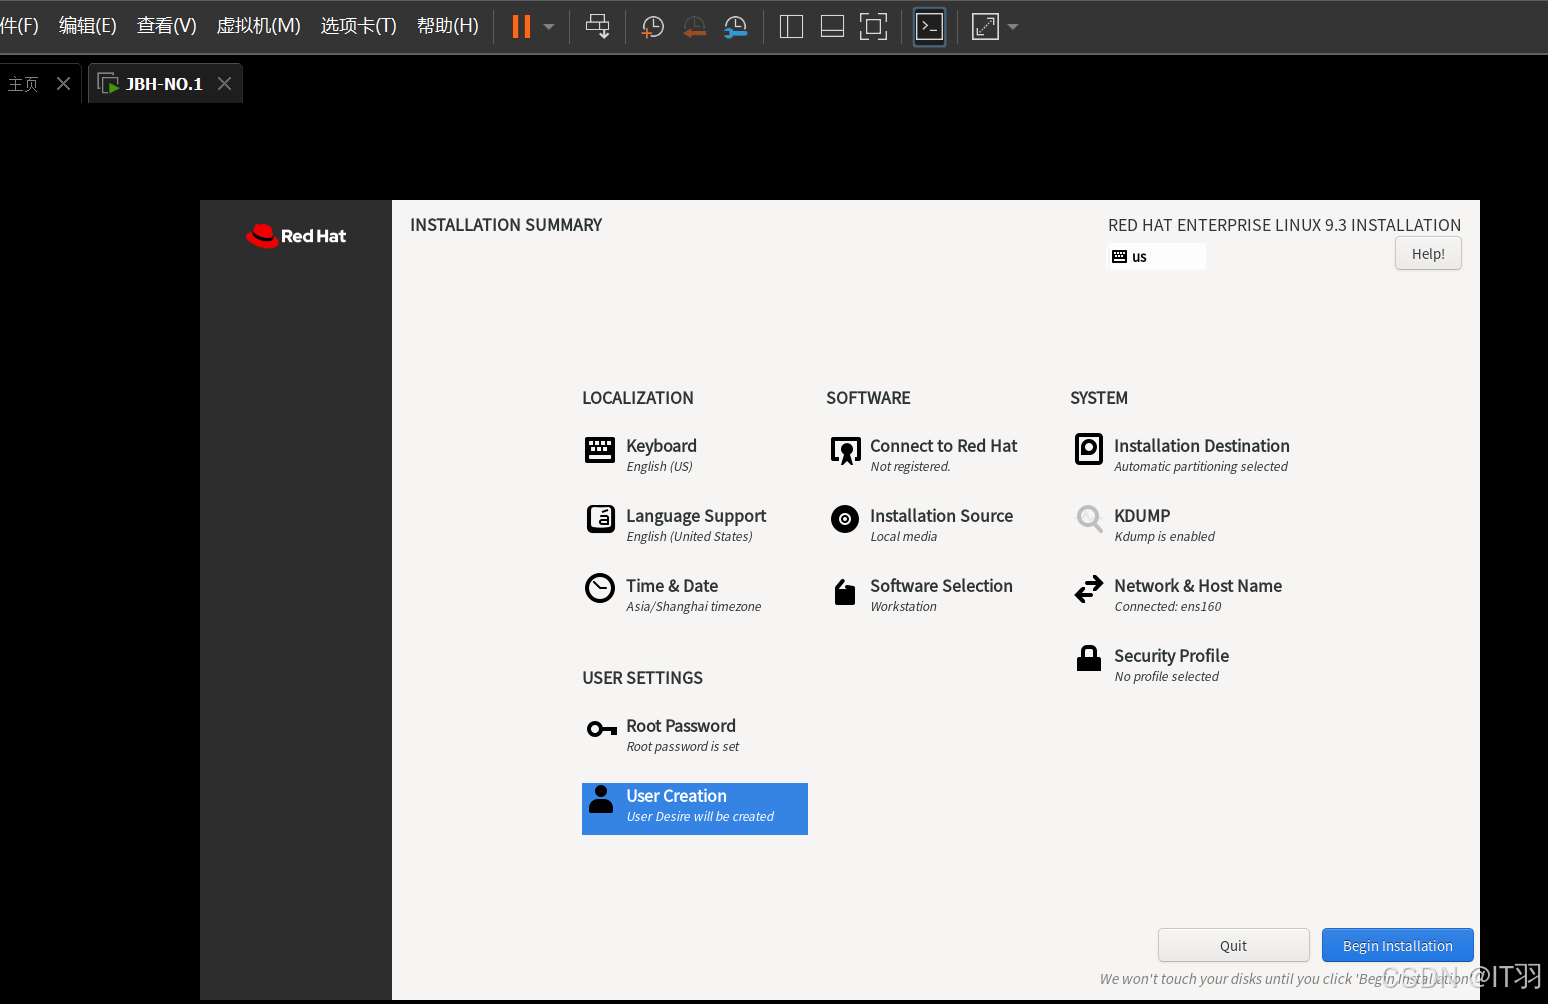The height and width of the screenshot is (1004, 1548).
Task: Open the Keyboard settings link
Action: (661, 446)
